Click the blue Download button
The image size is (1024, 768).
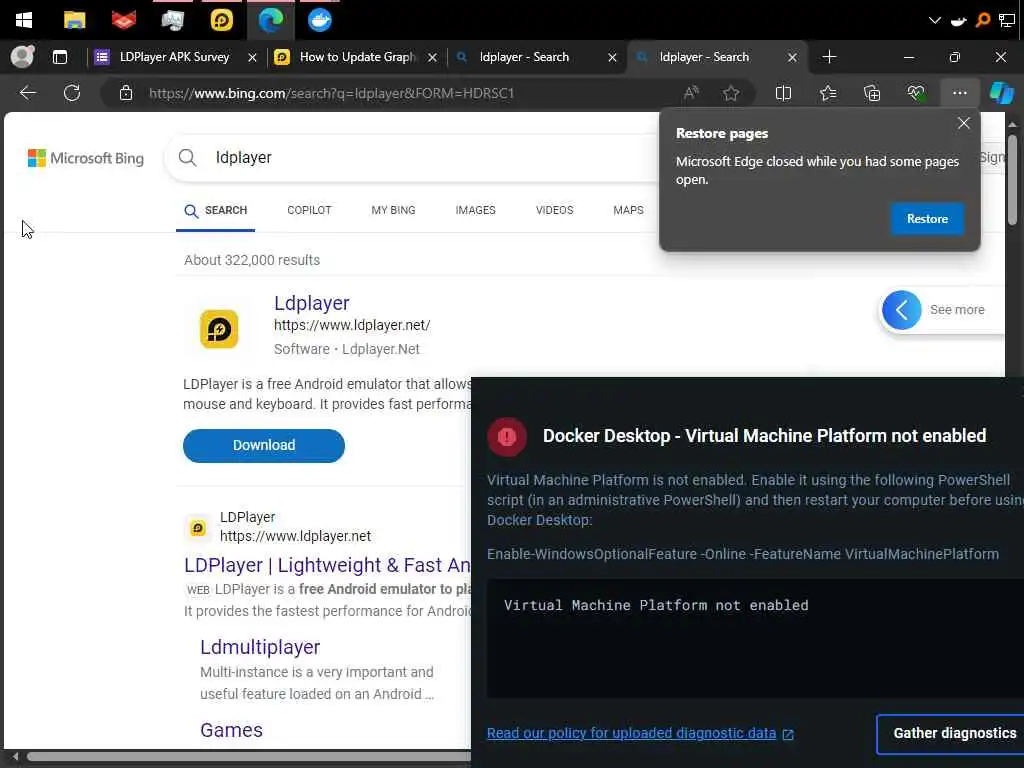tap(264, 445)
